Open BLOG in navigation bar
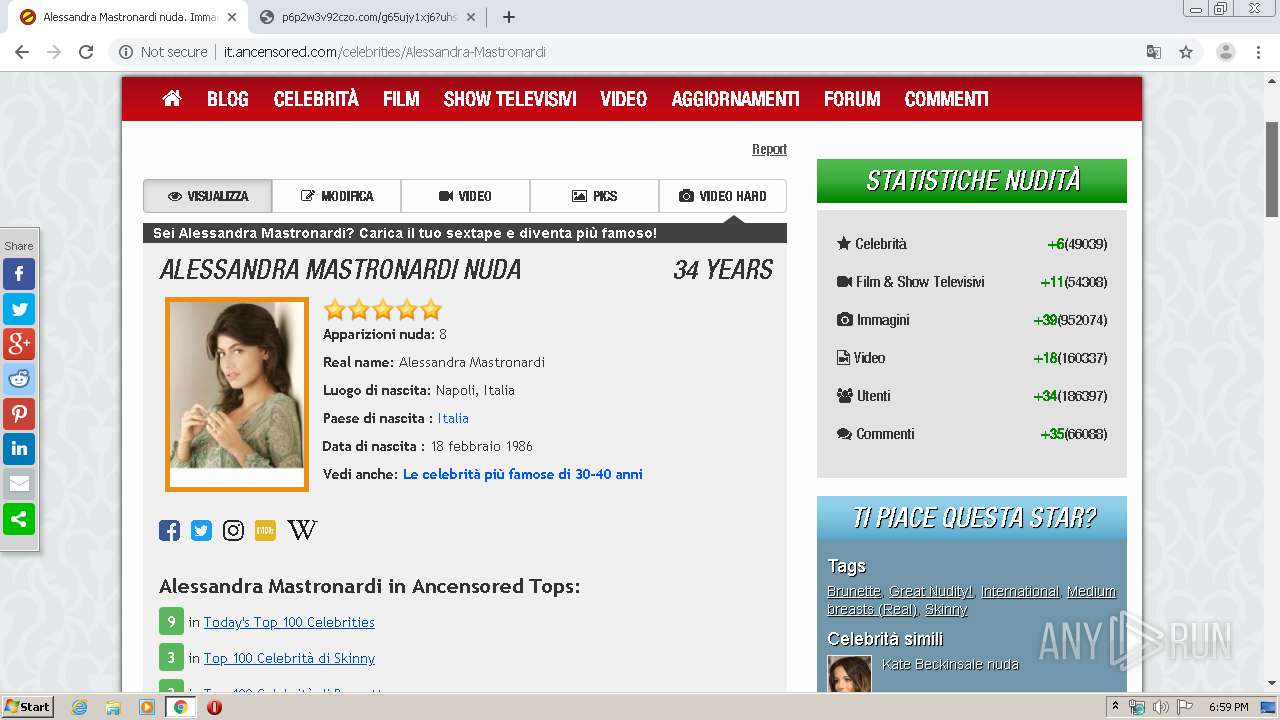Viewport: 1280px width, 720px height. tap(228, 99)
